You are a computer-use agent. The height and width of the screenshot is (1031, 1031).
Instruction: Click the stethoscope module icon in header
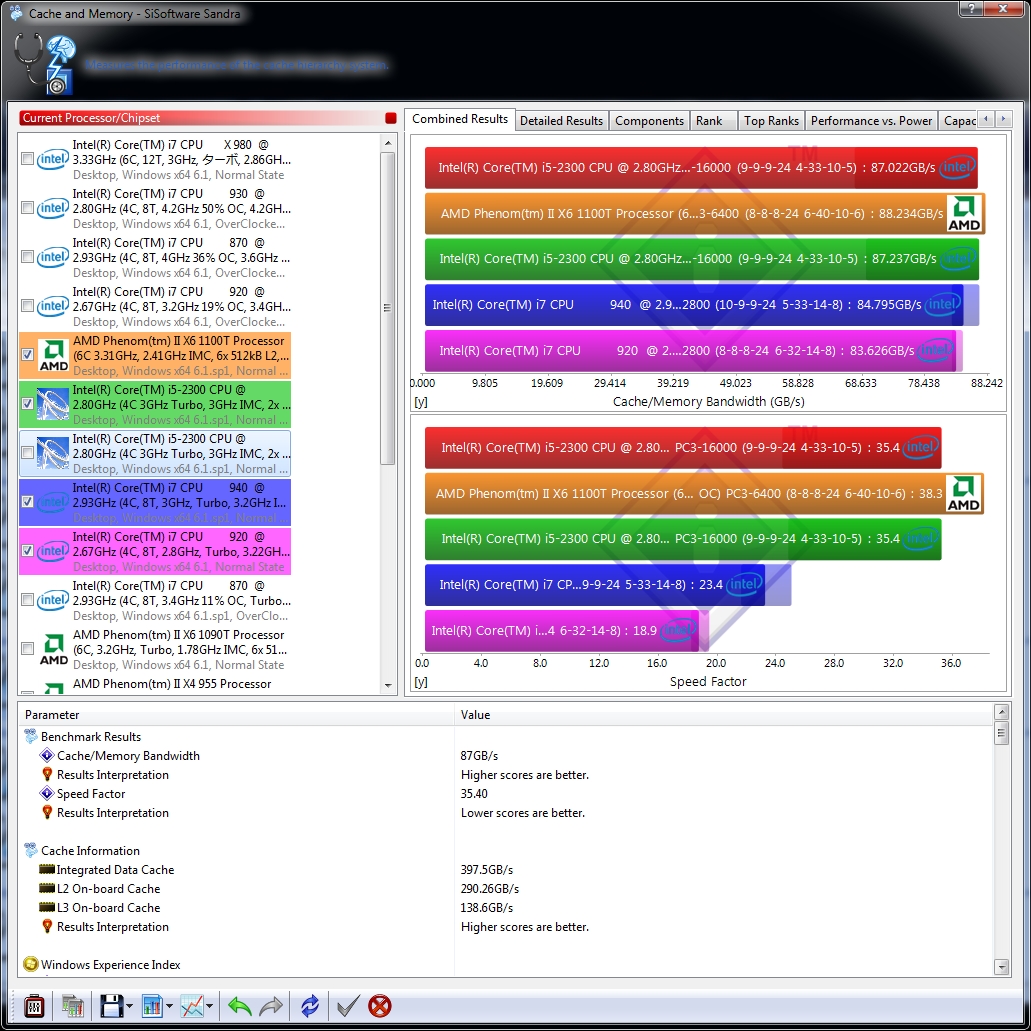[45, 64]
